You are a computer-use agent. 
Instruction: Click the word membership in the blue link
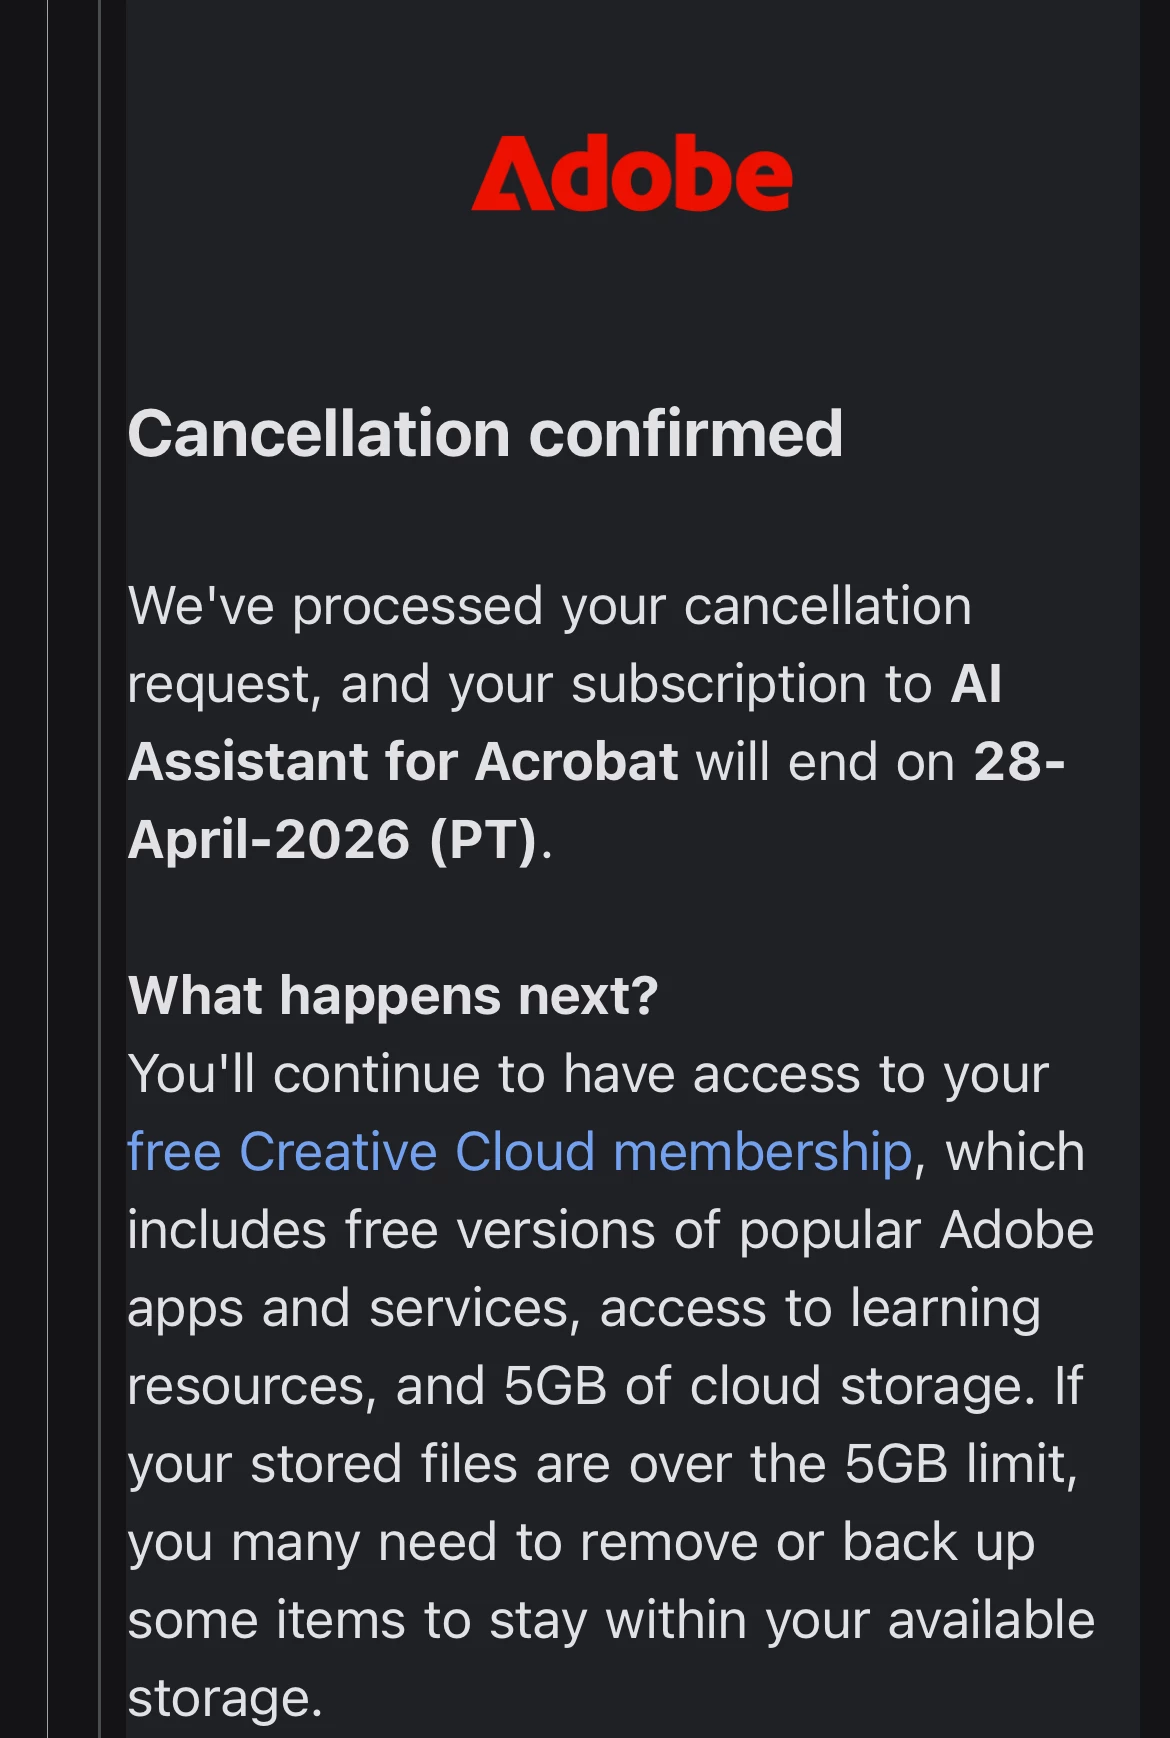pos(762,1152)
